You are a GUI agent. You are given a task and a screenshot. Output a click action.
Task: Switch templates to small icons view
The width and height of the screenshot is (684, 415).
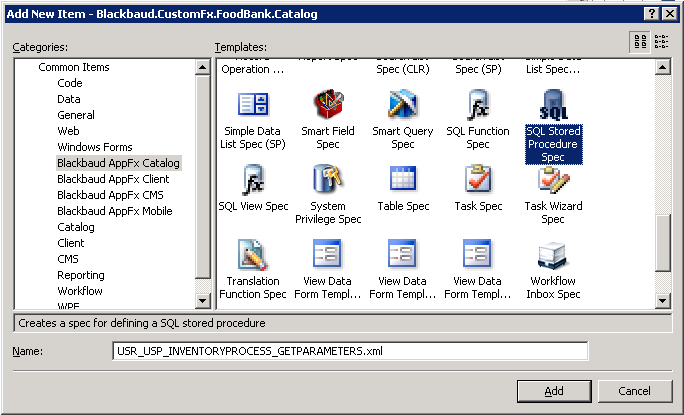click(x=661, y=41)
